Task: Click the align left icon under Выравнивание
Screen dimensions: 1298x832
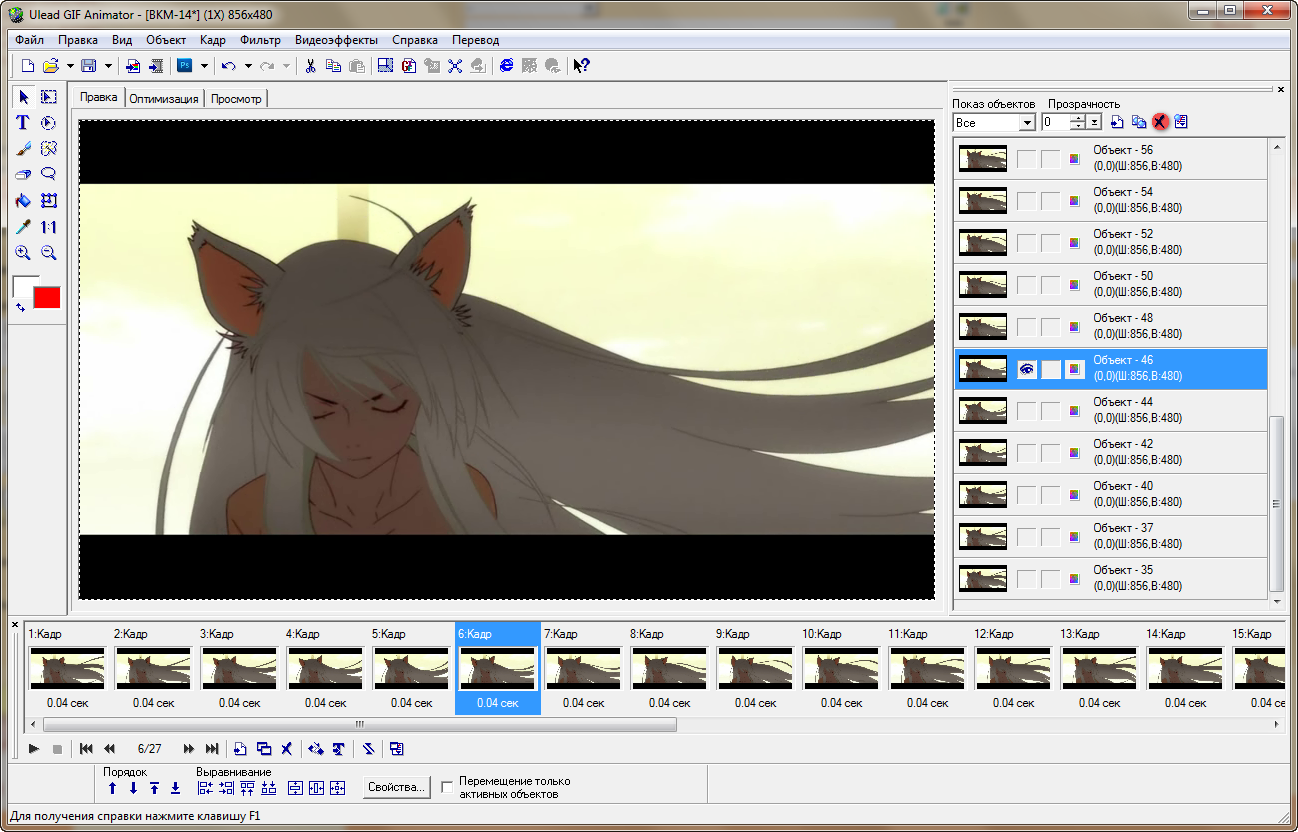Action: pyautogui.click(x=205, y=788)
